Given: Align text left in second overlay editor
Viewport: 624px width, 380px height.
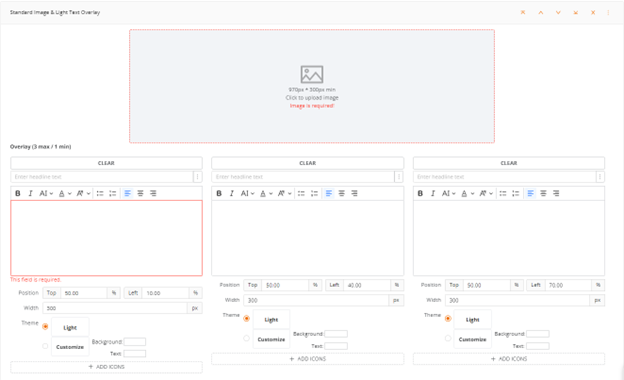Looking at the screenshot, I should tap(329, 193).
